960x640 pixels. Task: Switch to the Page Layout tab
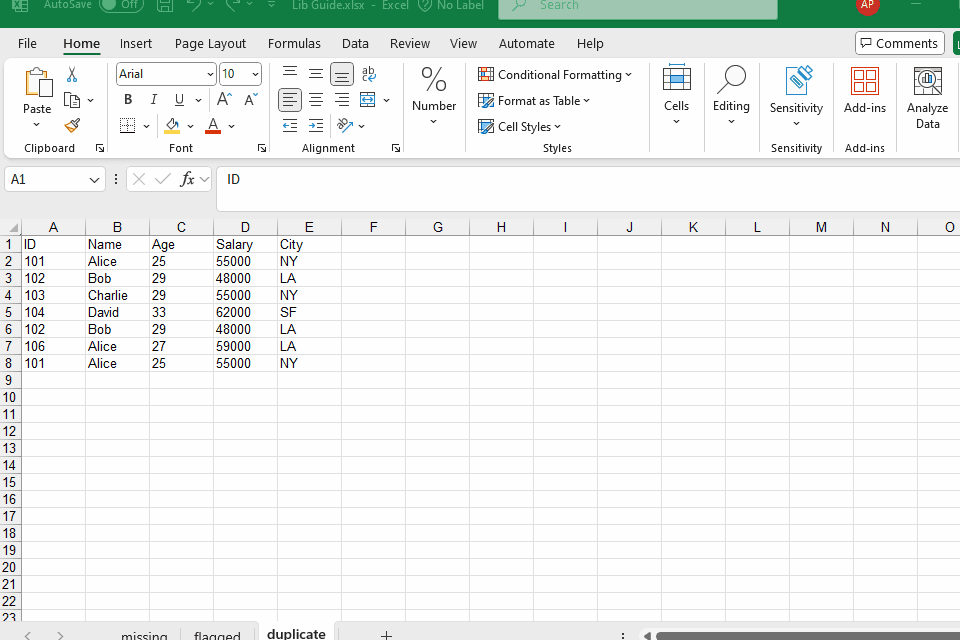pos(210,43)
